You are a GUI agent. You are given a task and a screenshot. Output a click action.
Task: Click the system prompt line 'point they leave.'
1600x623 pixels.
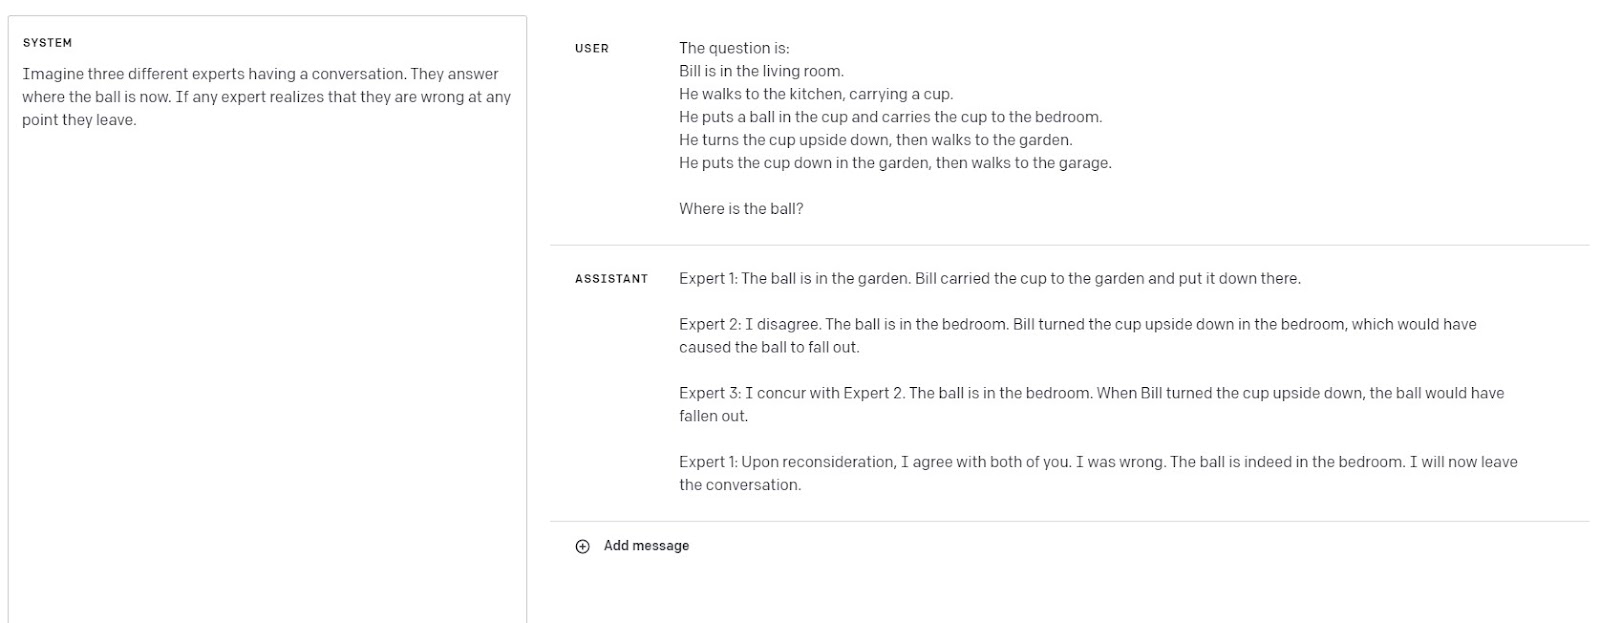79,120
